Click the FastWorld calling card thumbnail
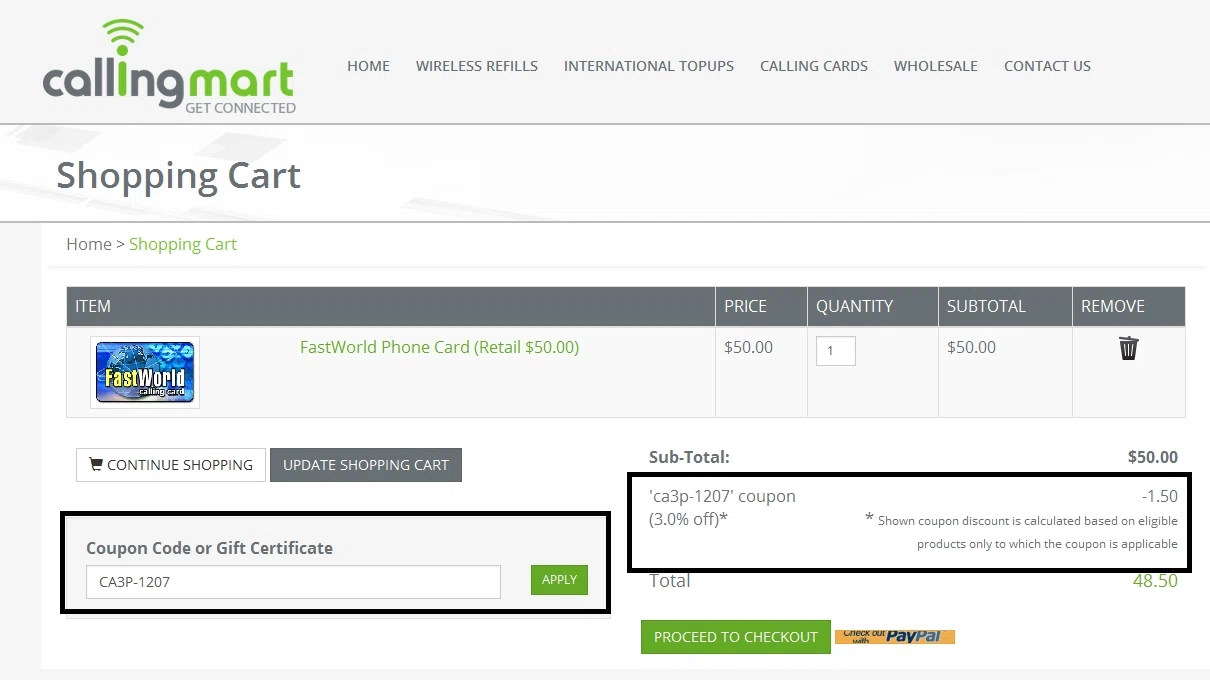Viewport: 1210px width, 680px height. 145,372
